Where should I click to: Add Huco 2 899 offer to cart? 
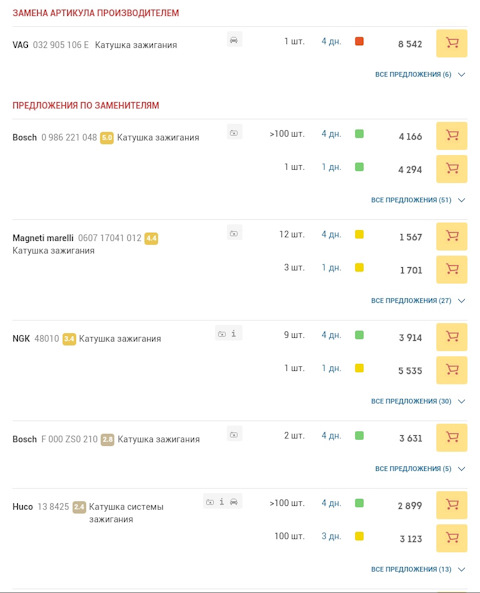[x=452, y=505]
